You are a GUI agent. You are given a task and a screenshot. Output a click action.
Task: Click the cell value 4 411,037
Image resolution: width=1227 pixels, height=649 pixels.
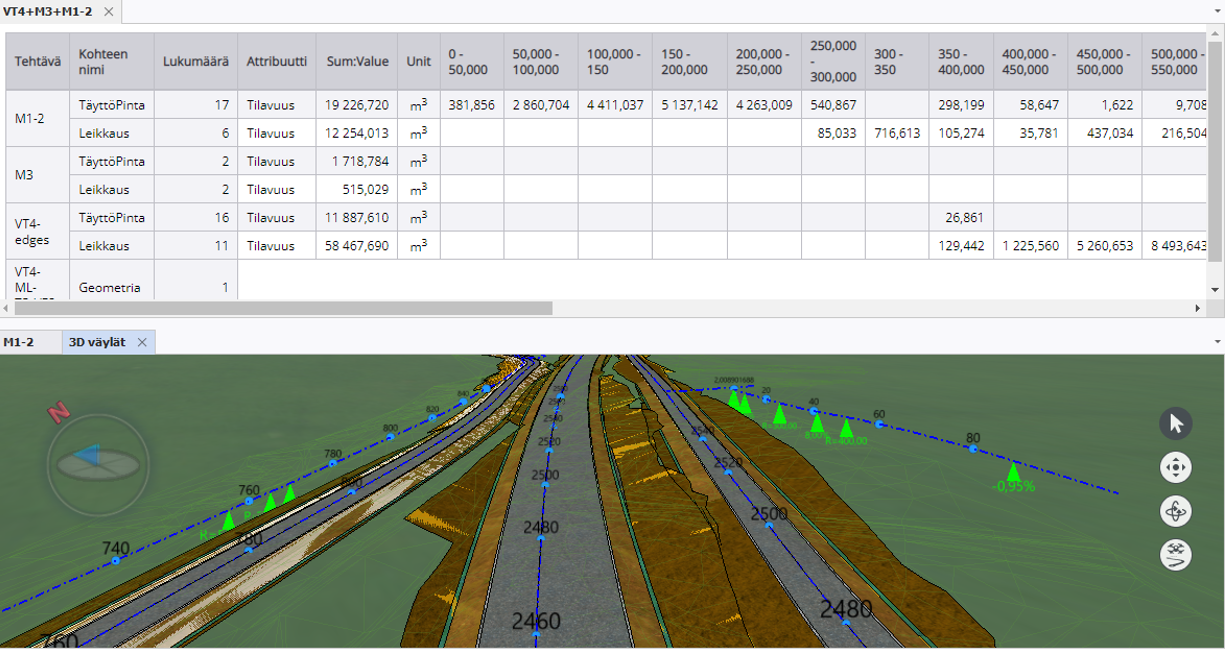pyautogui.click(x=615, y=105)
